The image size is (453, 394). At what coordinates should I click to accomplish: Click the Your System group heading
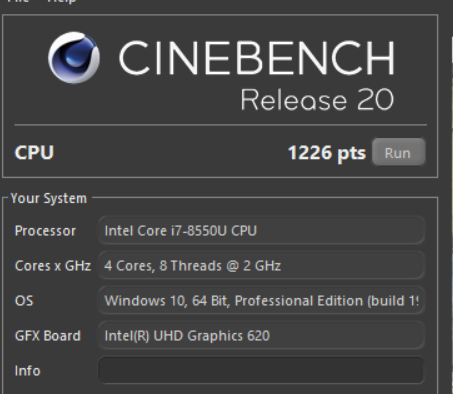click(x=49, y=198)
